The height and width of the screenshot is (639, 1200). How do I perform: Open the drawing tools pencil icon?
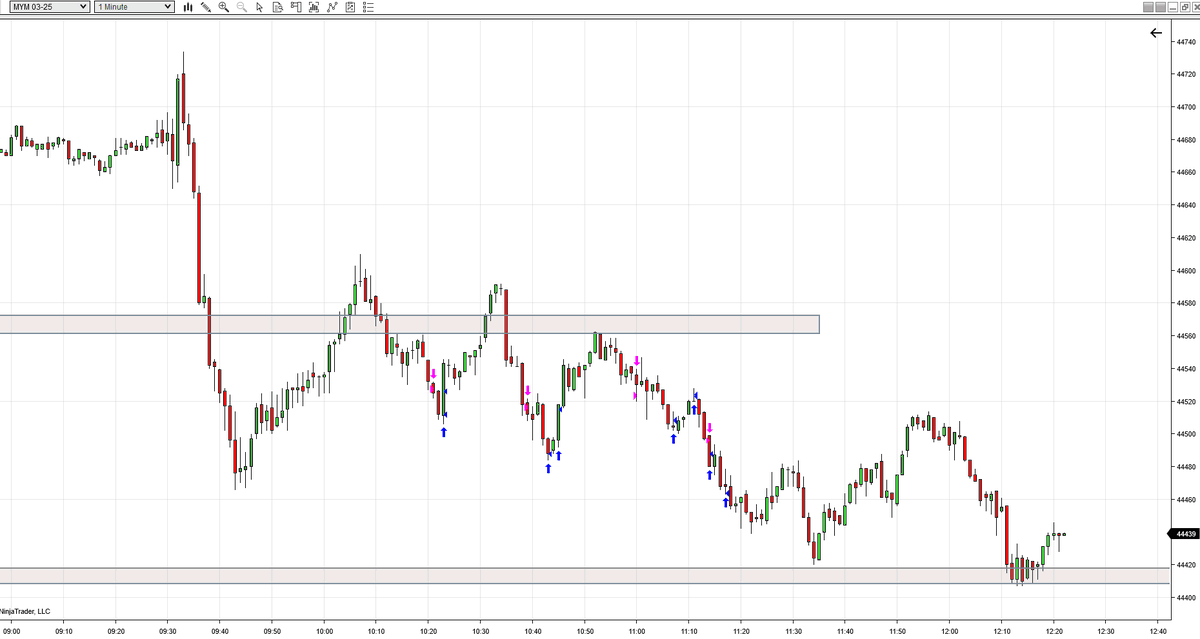coord(205,7)
